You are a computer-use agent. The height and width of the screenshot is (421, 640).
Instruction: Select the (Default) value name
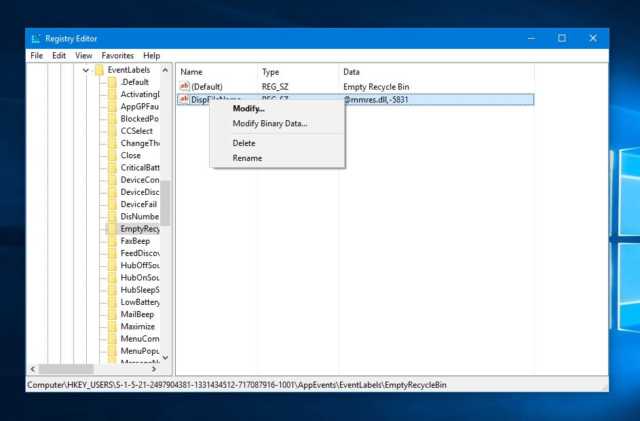207,87
